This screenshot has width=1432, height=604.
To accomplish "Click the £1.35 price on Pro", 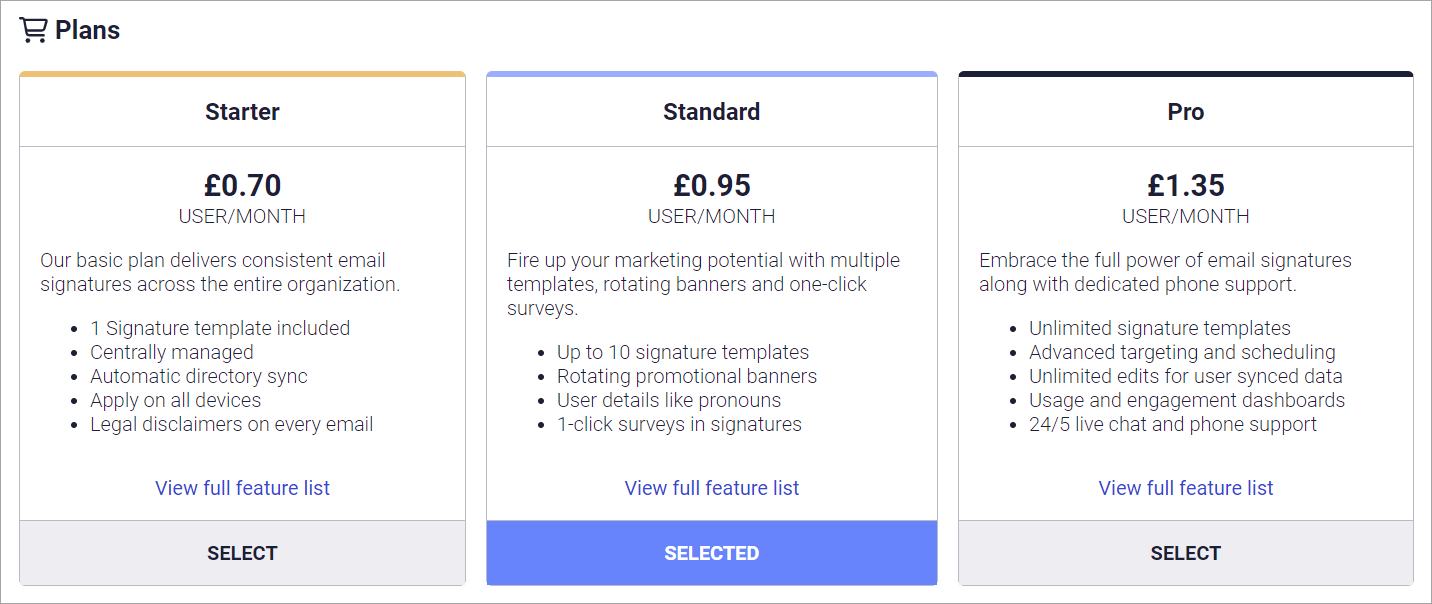I will coord(1186,185).
